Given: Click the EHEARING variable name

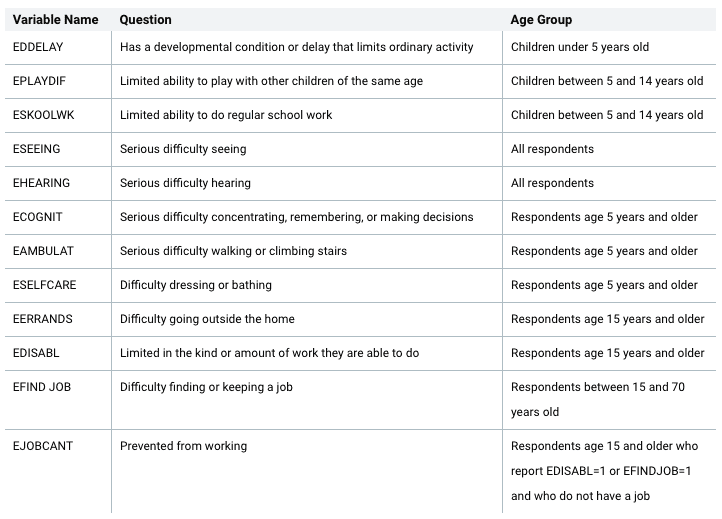Looking at the screenshot, I should pyautogui.click(x=41, y=183).
